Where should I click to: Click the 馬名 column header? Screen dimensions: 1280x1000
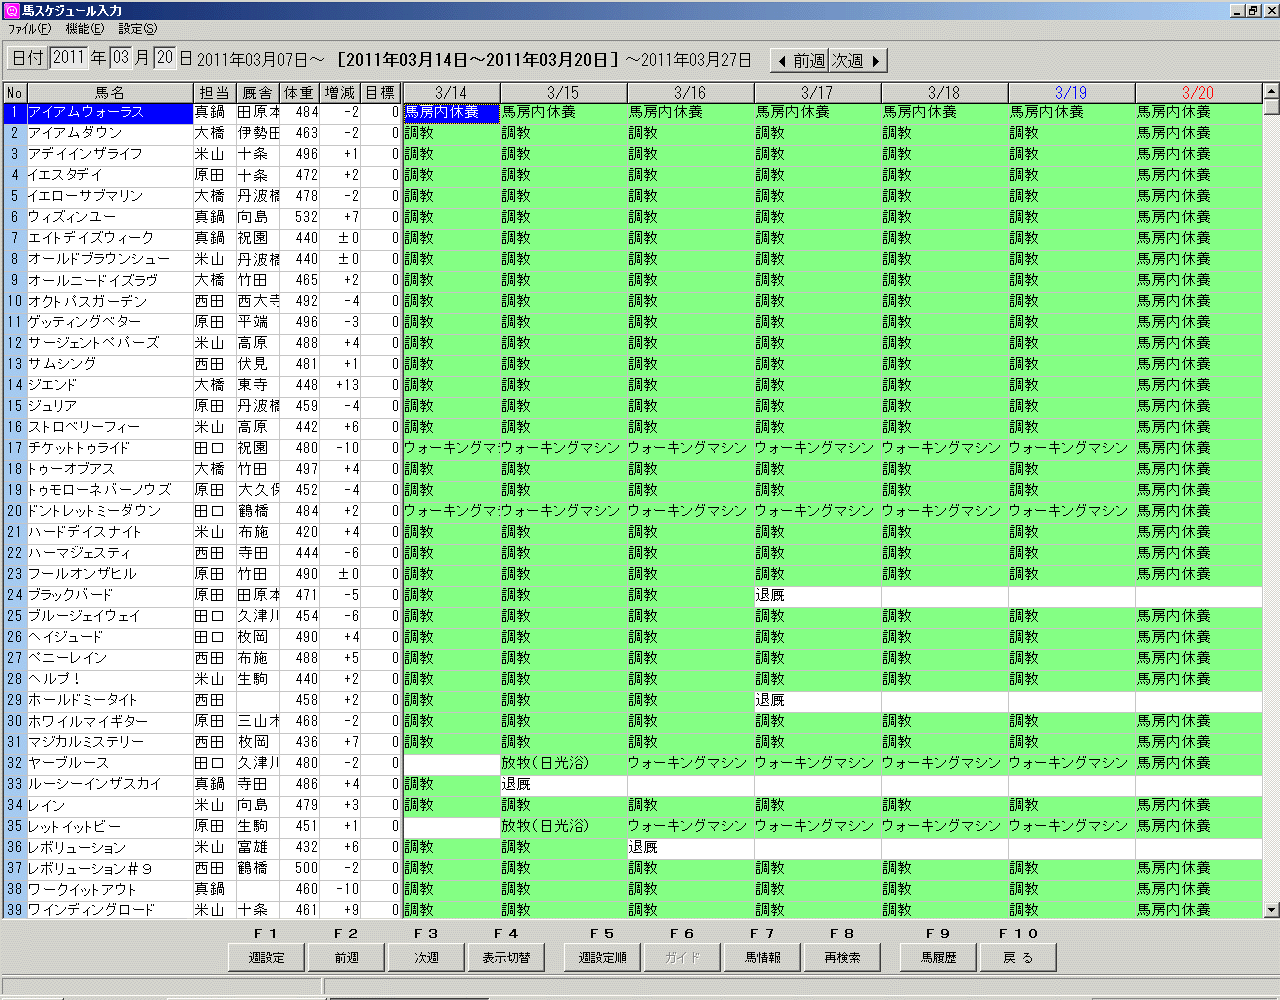tap(109, 92)
